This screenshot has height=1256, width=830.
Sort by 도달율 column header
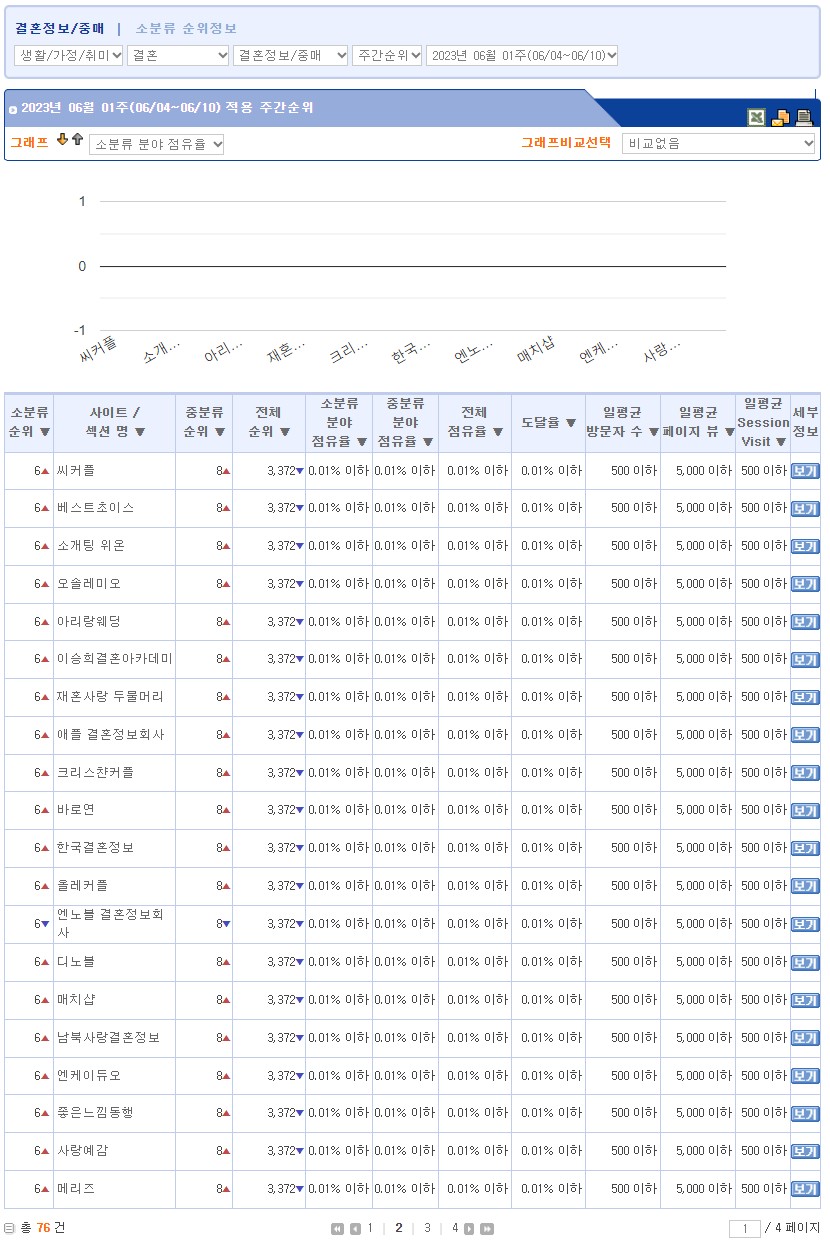pyautogui.click(x=548, y=423)
